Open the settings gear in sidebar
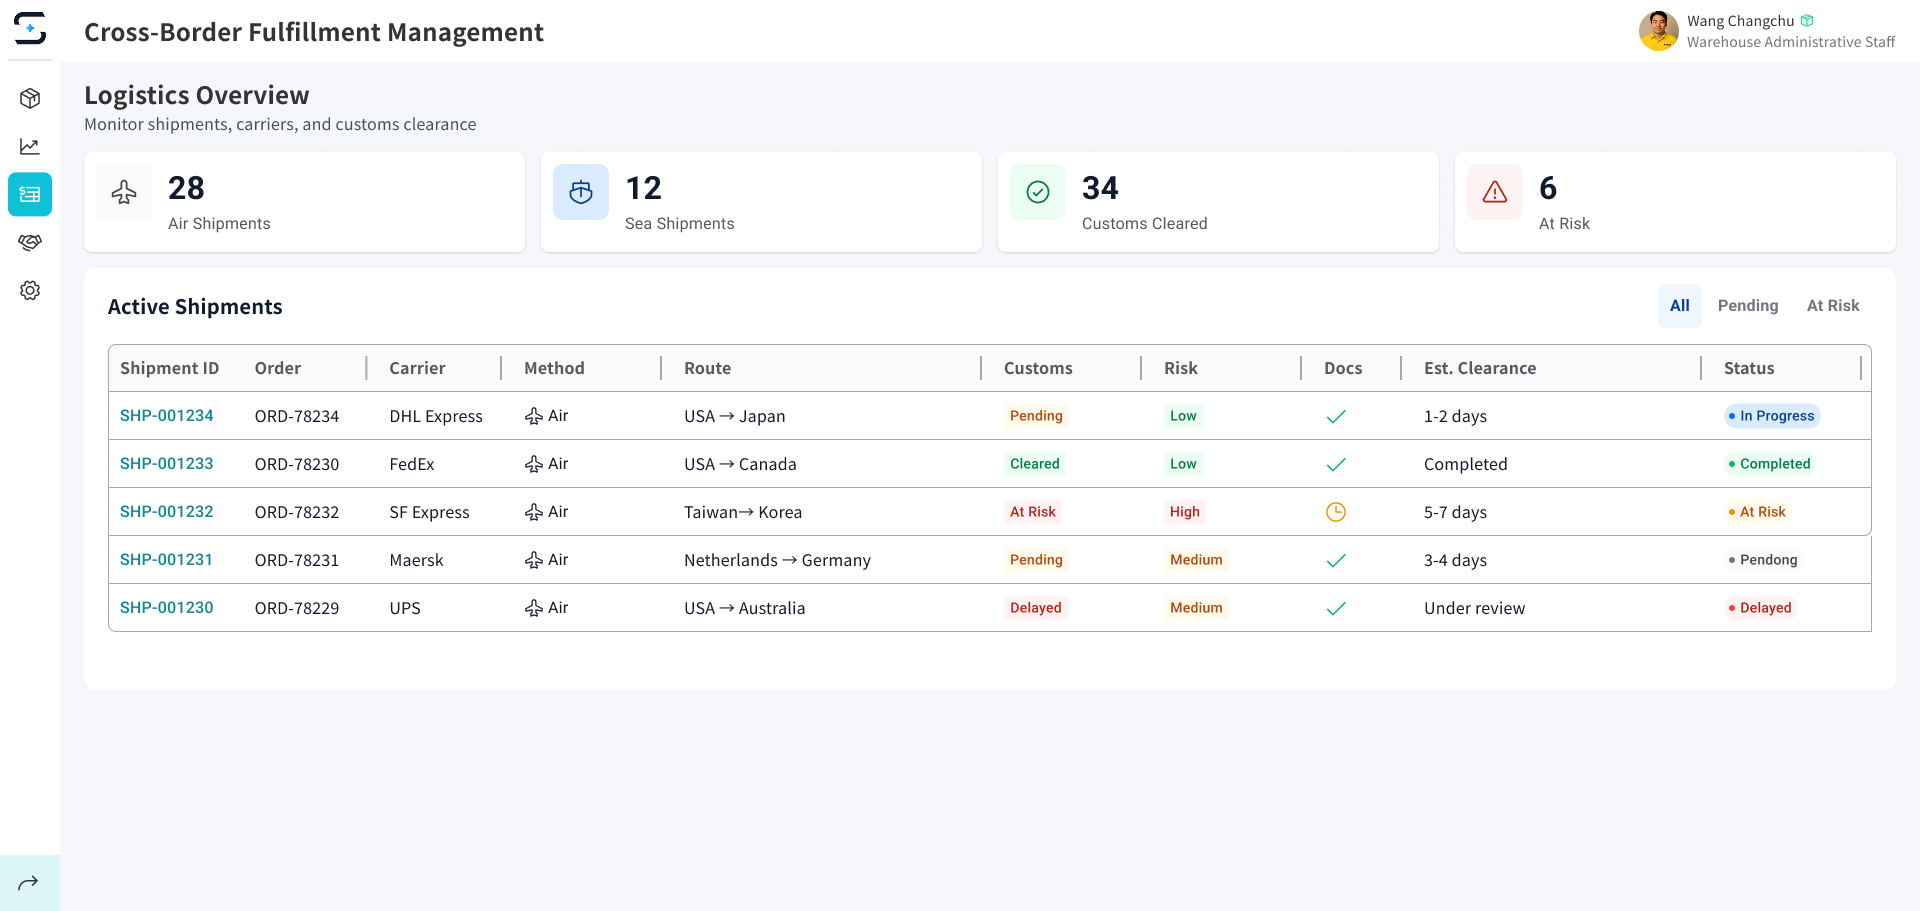Viewport: 1920px width, 911px height. pyautogui.click(x=30, y=290)
